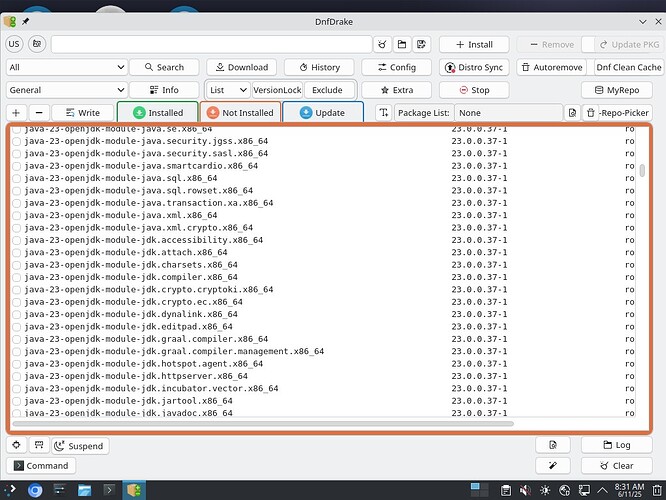This screenshot has width=666, height=500.
Task: Check the java.xml.crypto package checkbox
Action: 17,228
